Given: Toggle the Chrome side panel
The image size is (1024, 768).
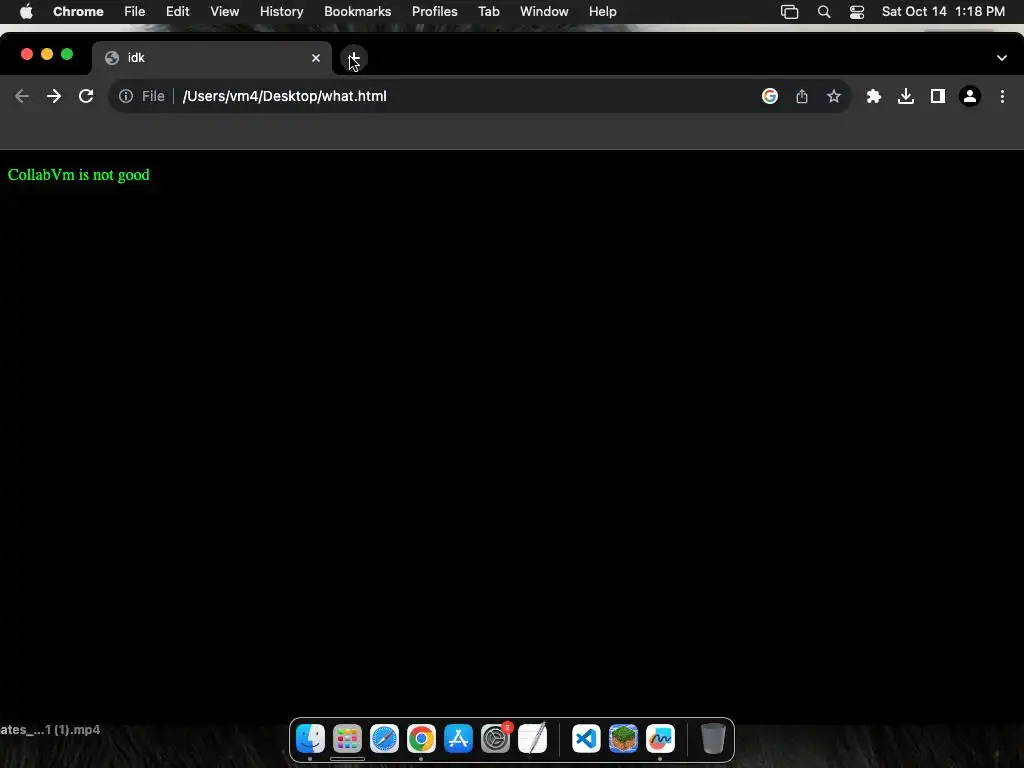Looking at the screenshot, I should point(938,96).
